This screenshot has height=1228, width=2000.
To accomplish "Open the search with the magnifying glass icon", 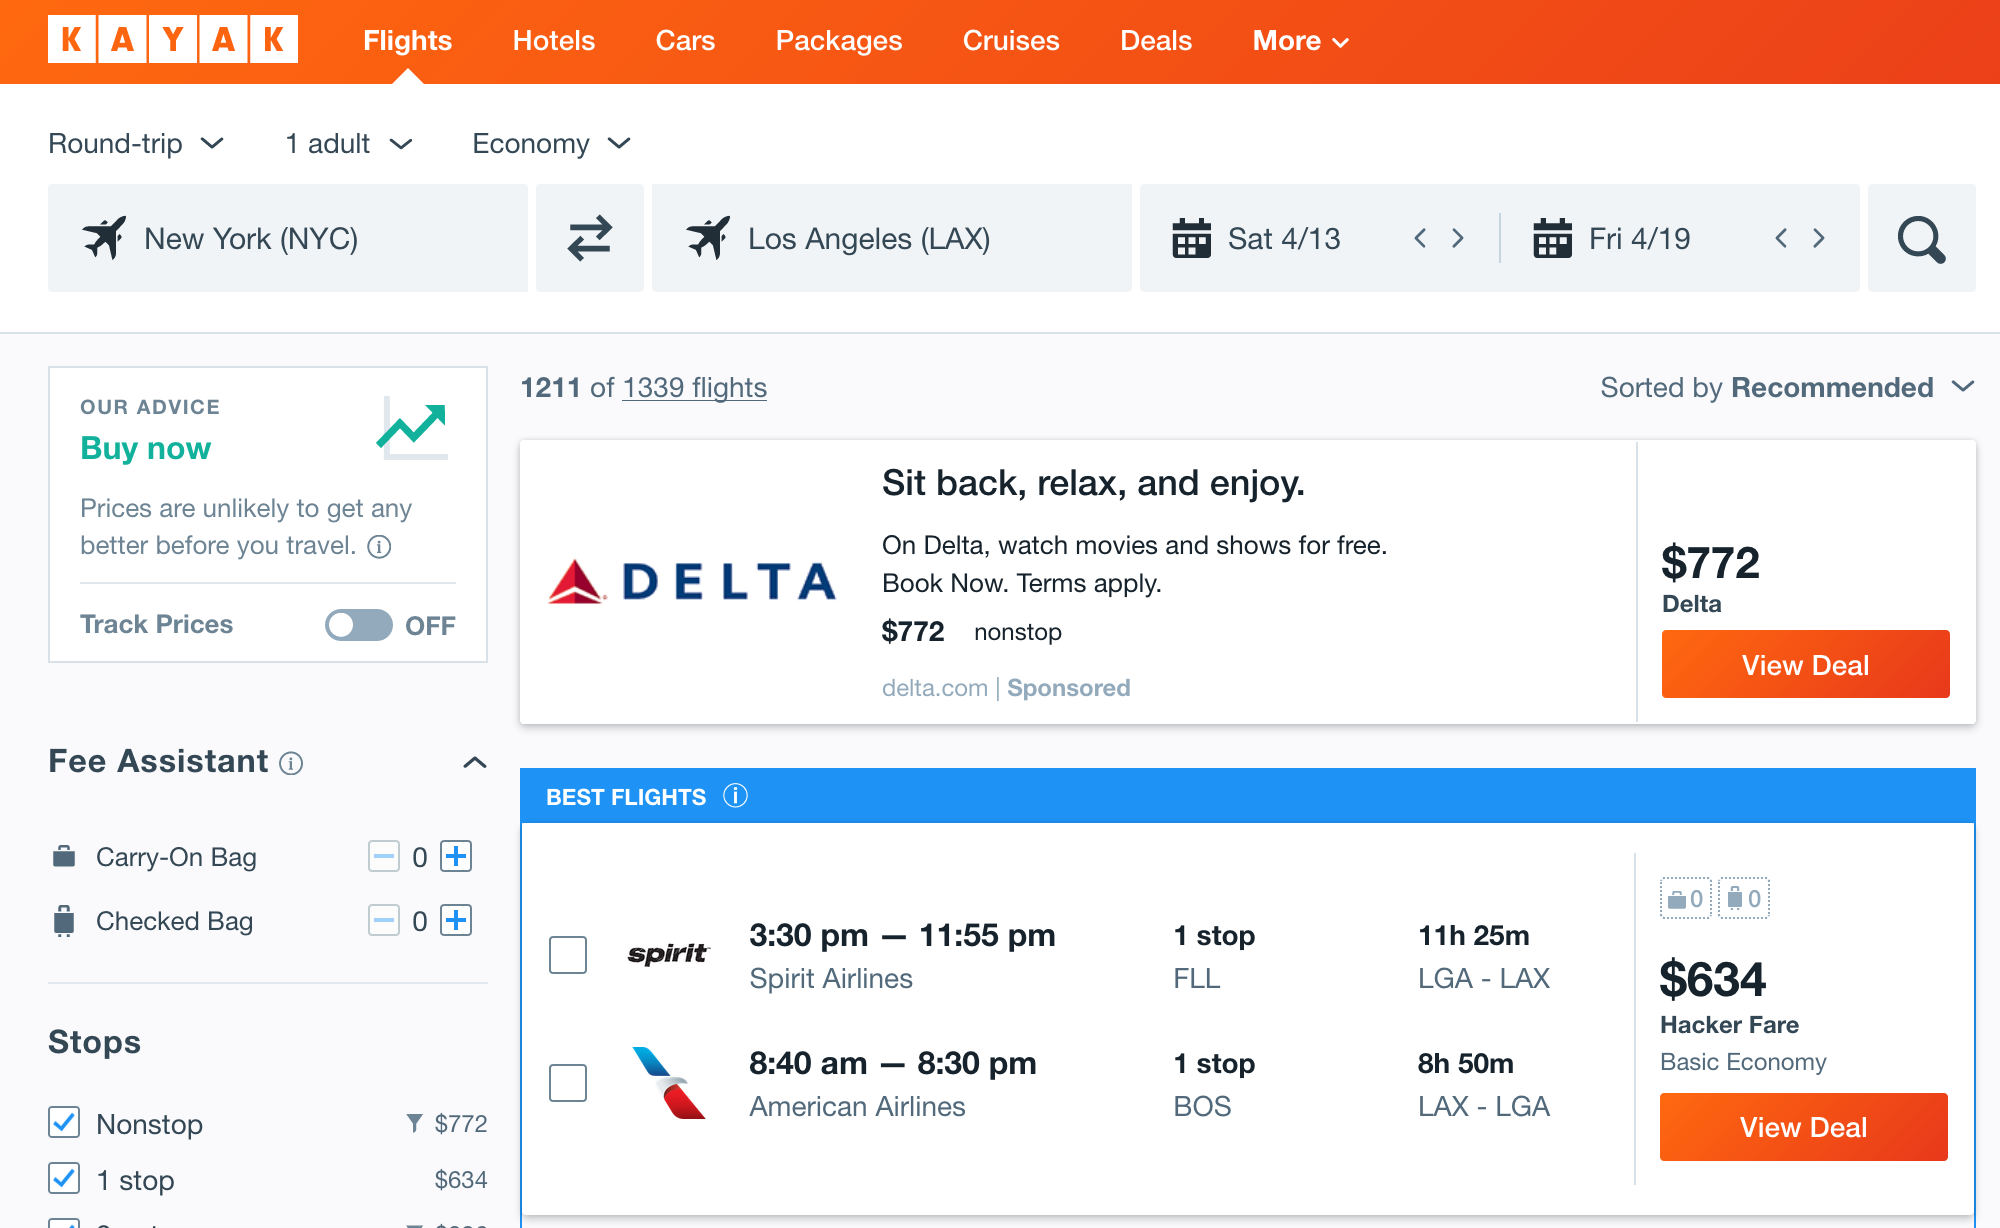I will [x=1920, y=238].
